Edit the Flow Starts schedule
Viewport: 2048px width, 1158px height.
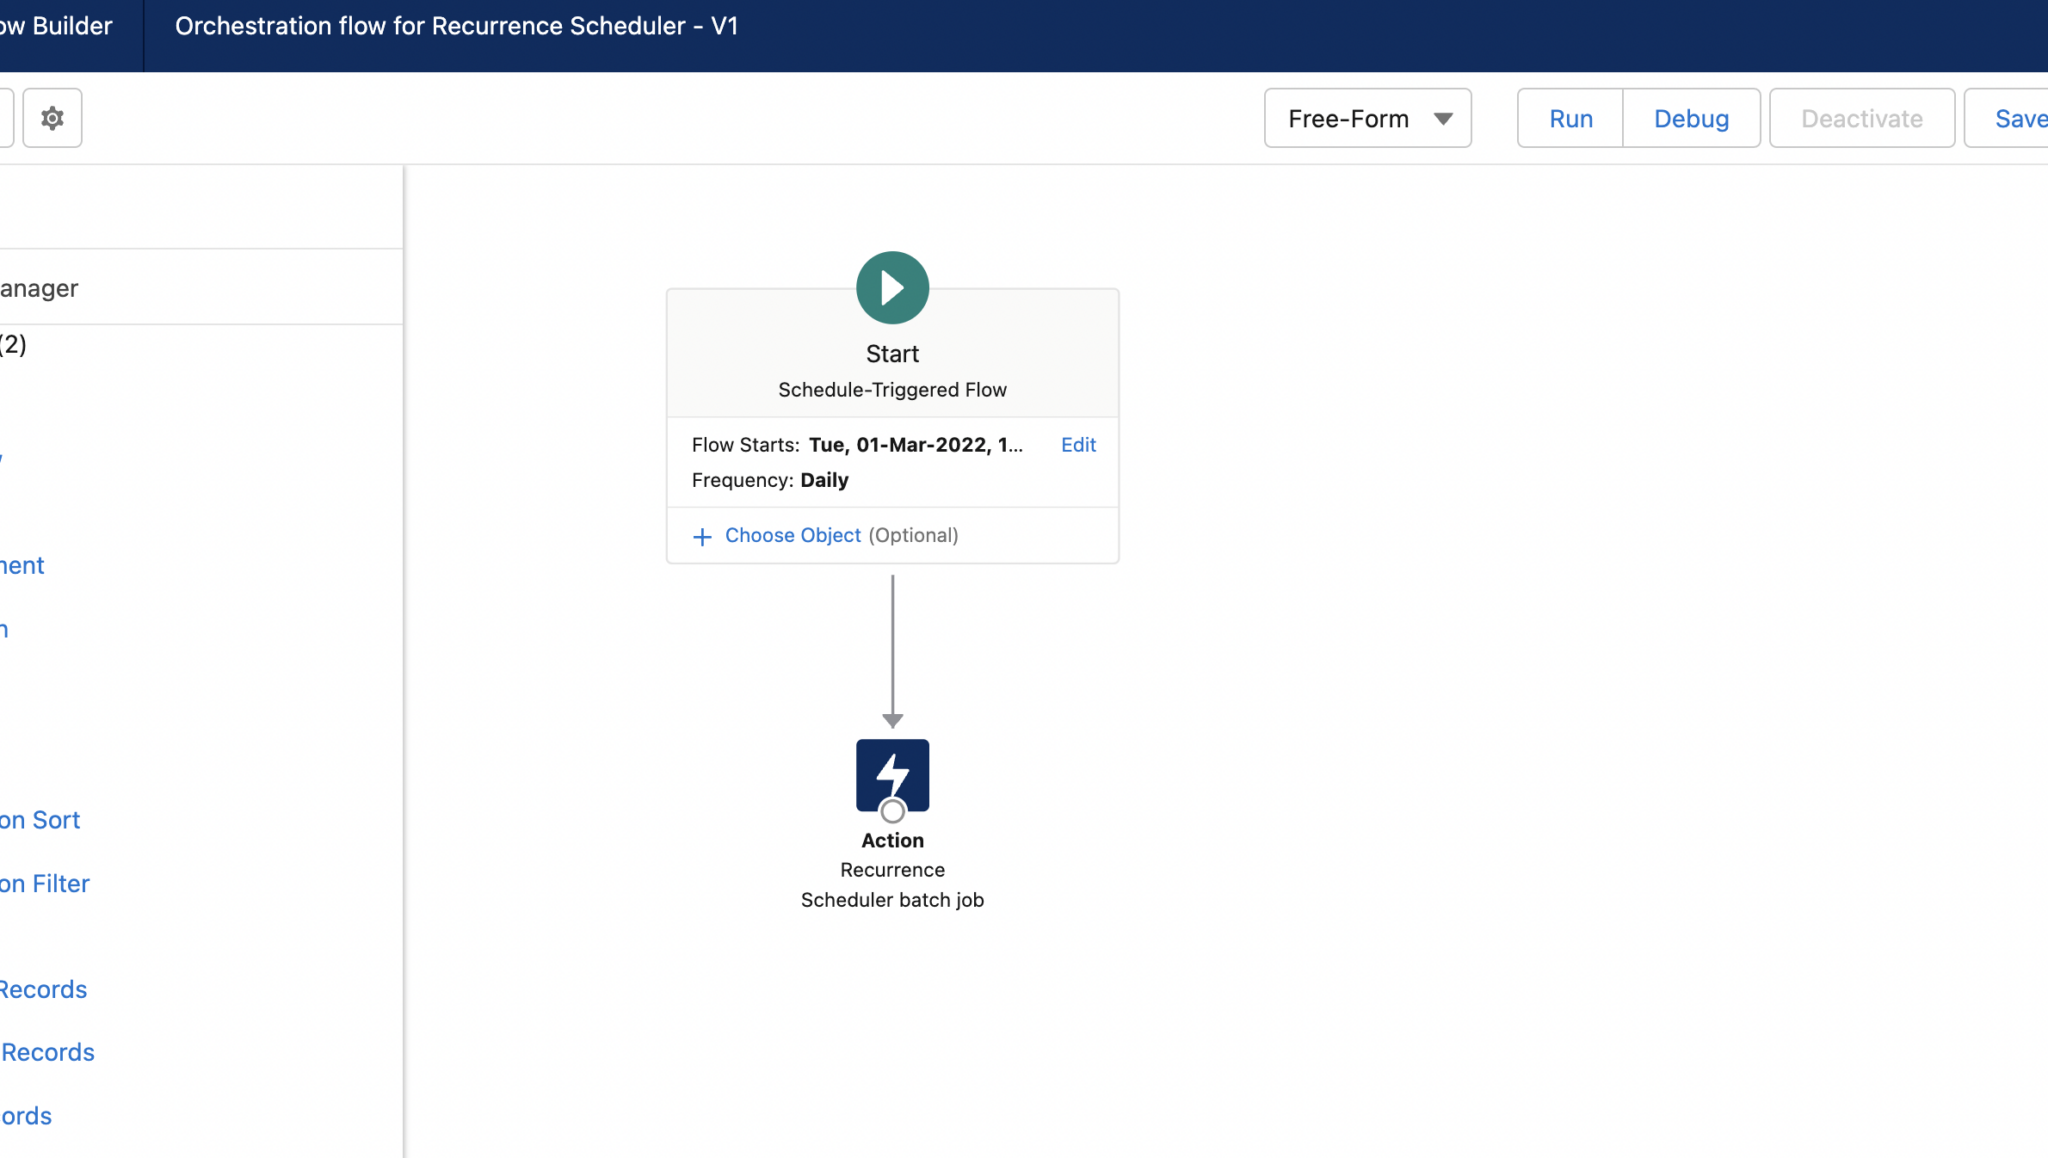tap(1077, 445)
